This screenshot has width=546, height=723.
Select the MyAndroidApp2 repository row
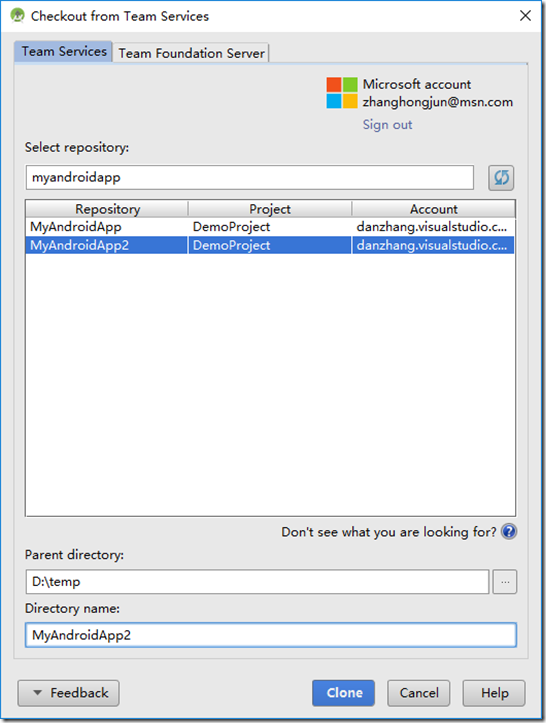pos(270,245)
